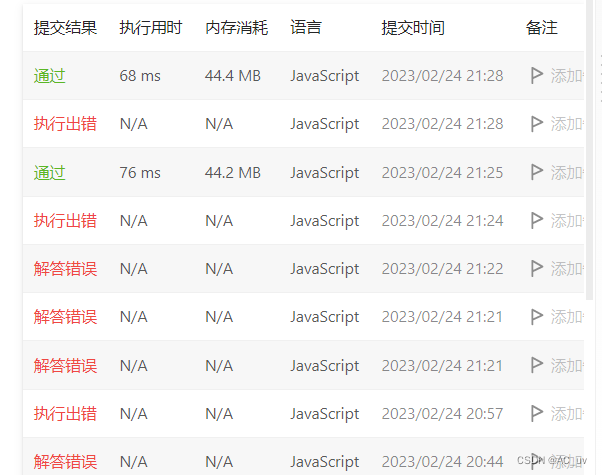Screen dimensions: 602x475
Task: Click the 语言 column header
Action: point(306,28)
